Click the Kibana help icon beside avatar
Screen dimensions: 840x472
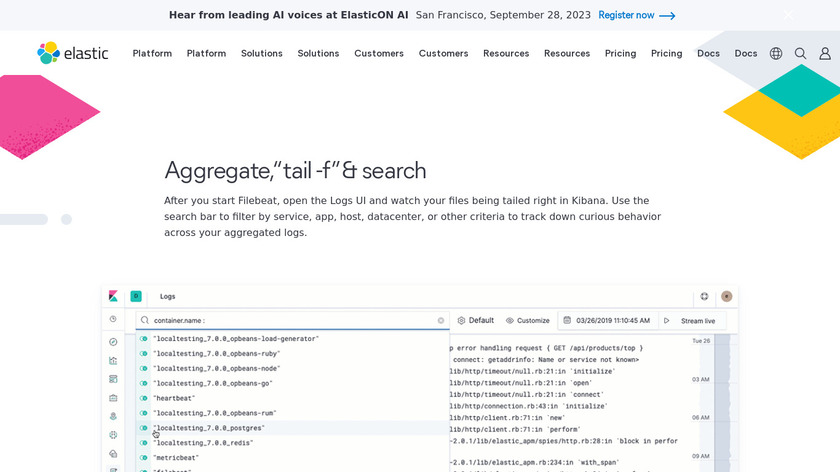(x=705, y=297)
